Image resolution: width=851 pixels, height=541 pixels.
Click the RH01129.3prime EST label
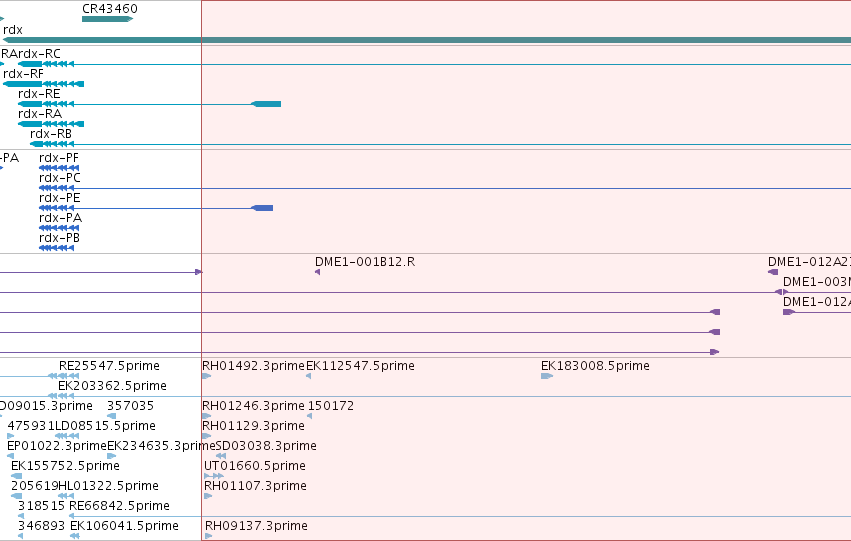point(253,427)
